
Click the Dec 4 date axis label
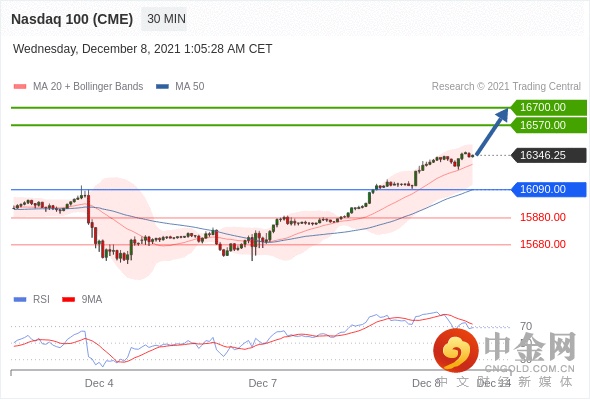pyautogui.click(x=99, y=383)
